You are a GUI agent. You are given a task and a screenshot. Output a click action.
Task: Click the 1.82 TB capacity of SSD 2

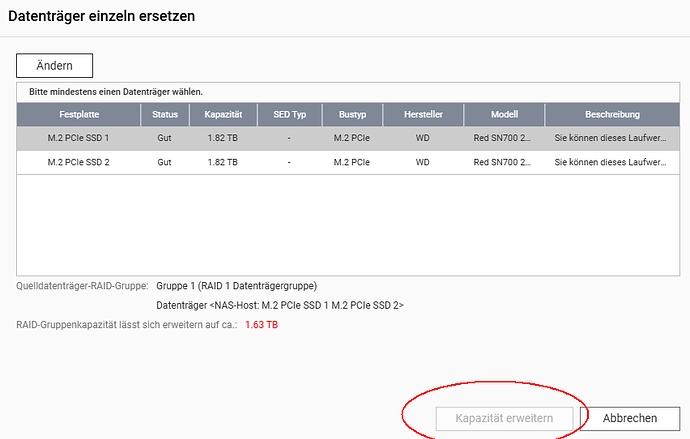tap(223, 162)
